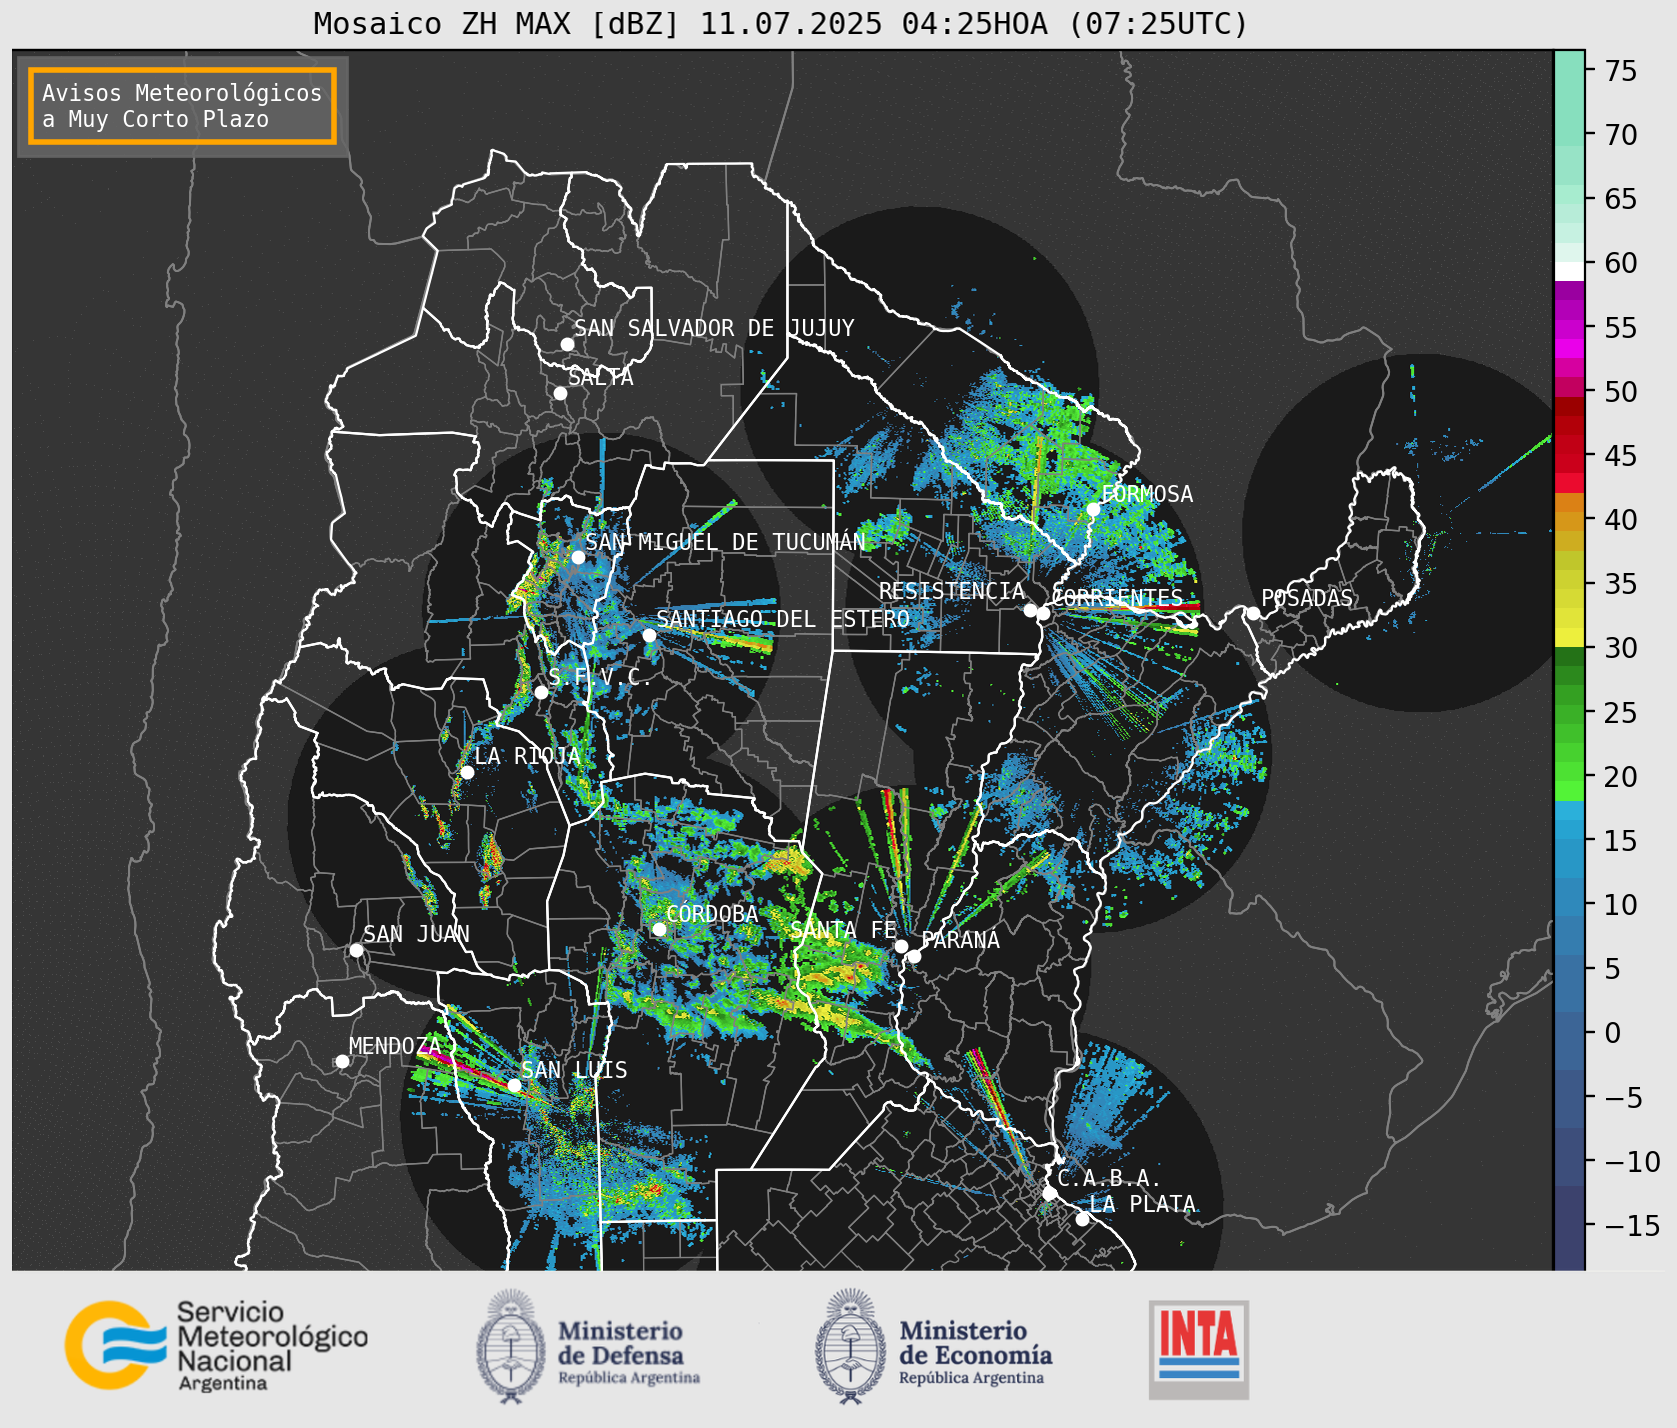This screenshot has width=1677, height=1428.
Task: Click the Posadas city dot
Action: (x=1253, y=613)
